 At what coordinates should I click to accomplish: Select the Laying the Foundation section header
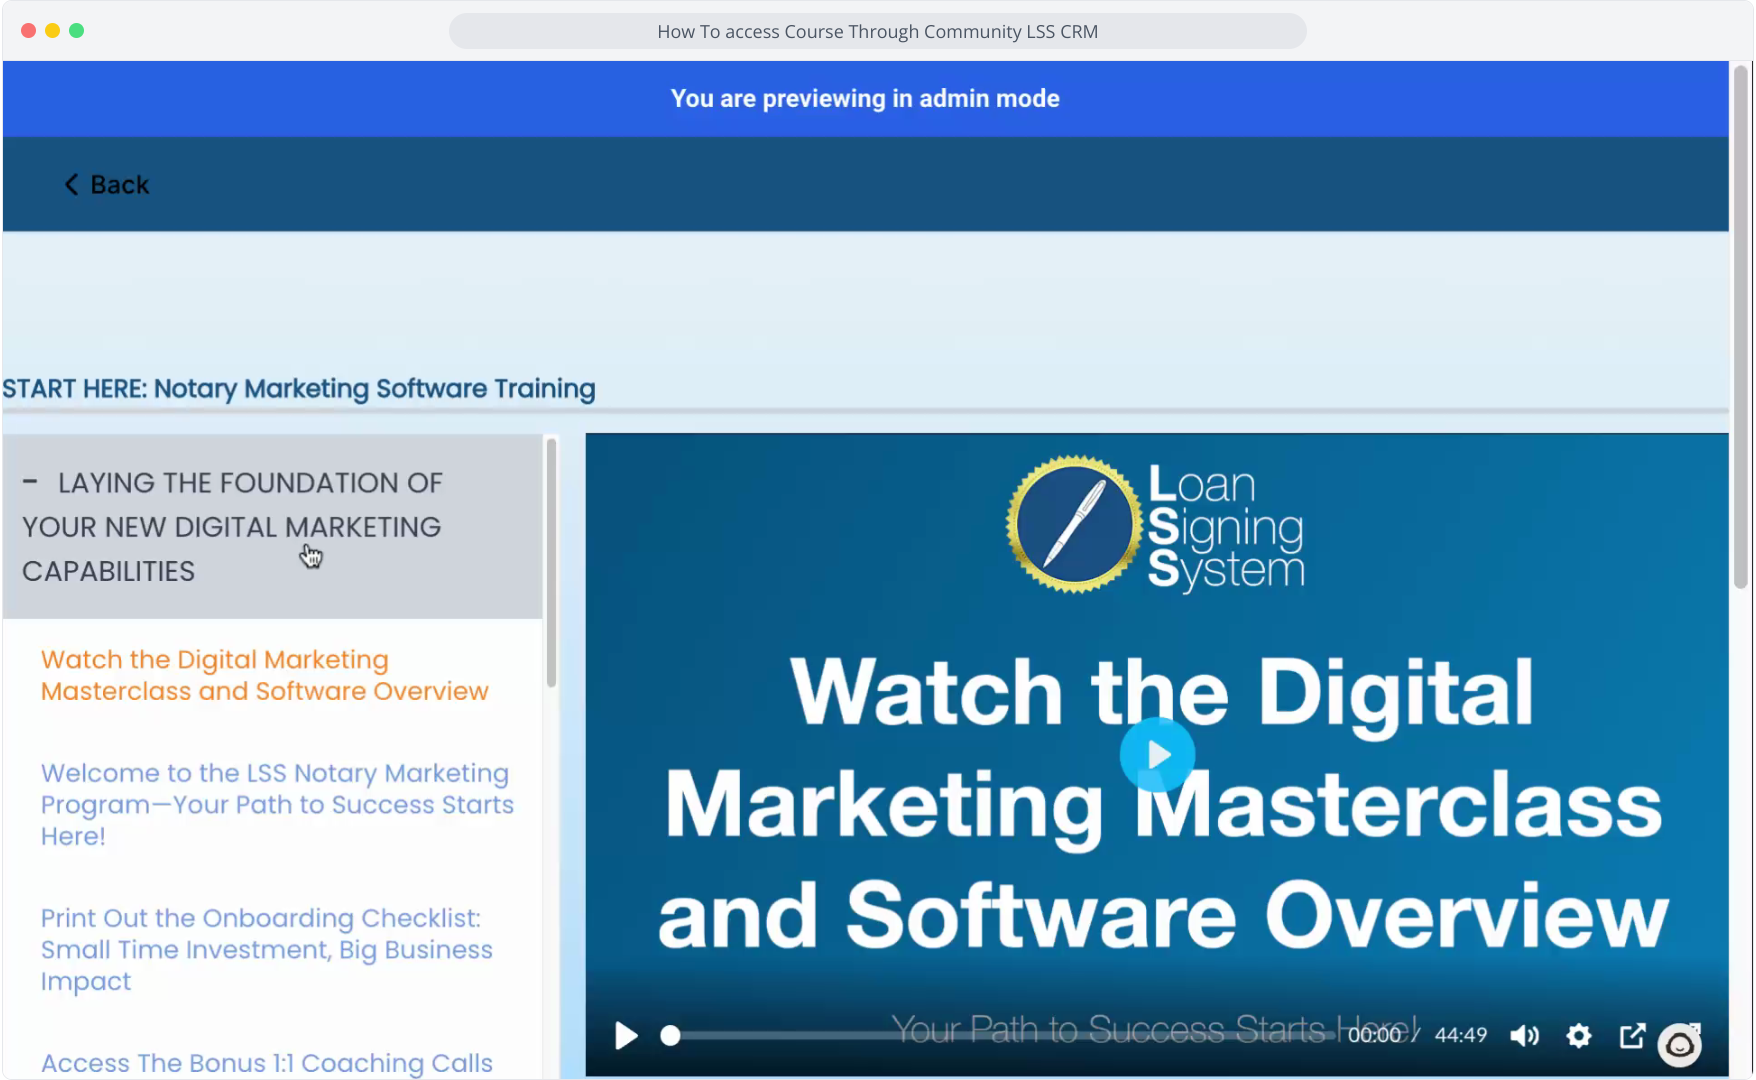273,527
